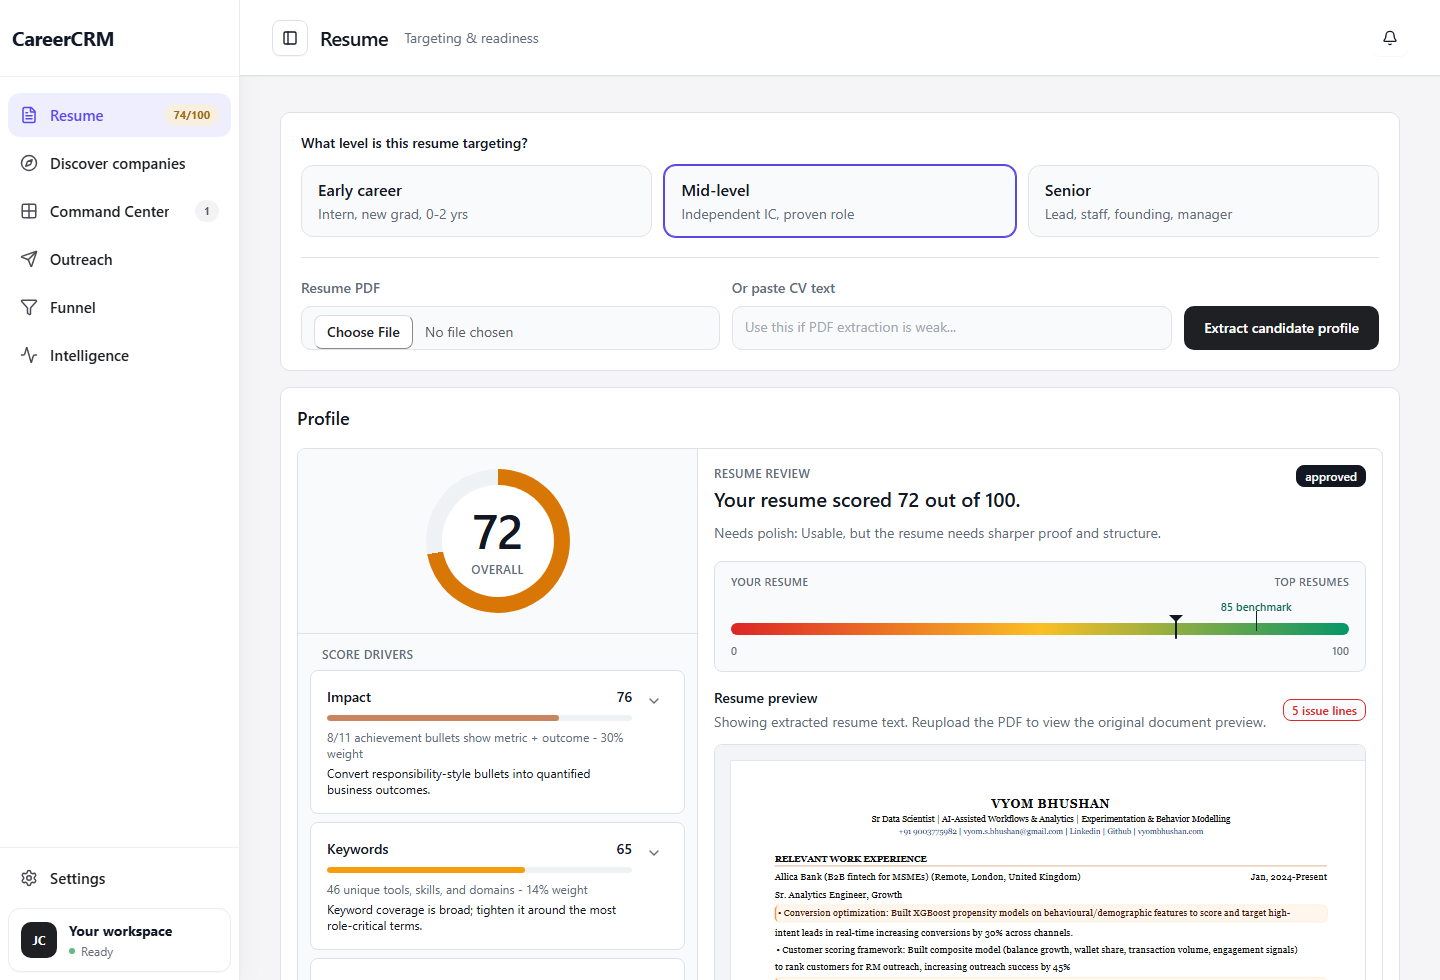The image size is (1440, 980).
Task: Click 'No file chosen' text
Action: 469,332
